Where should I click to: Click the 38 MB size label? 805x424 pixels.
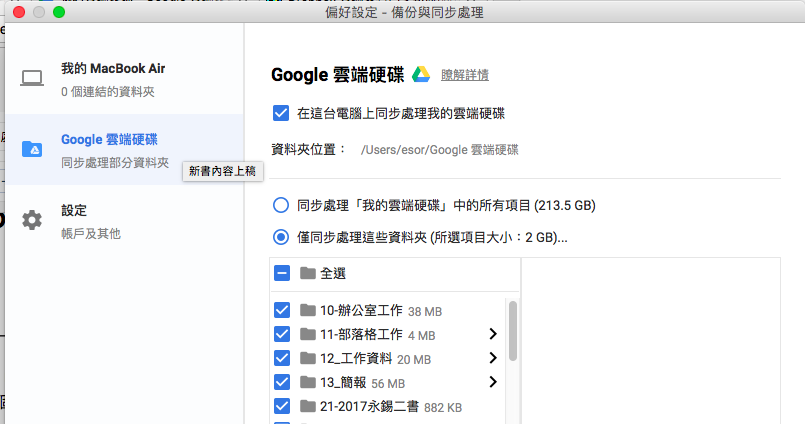point(425,312)
